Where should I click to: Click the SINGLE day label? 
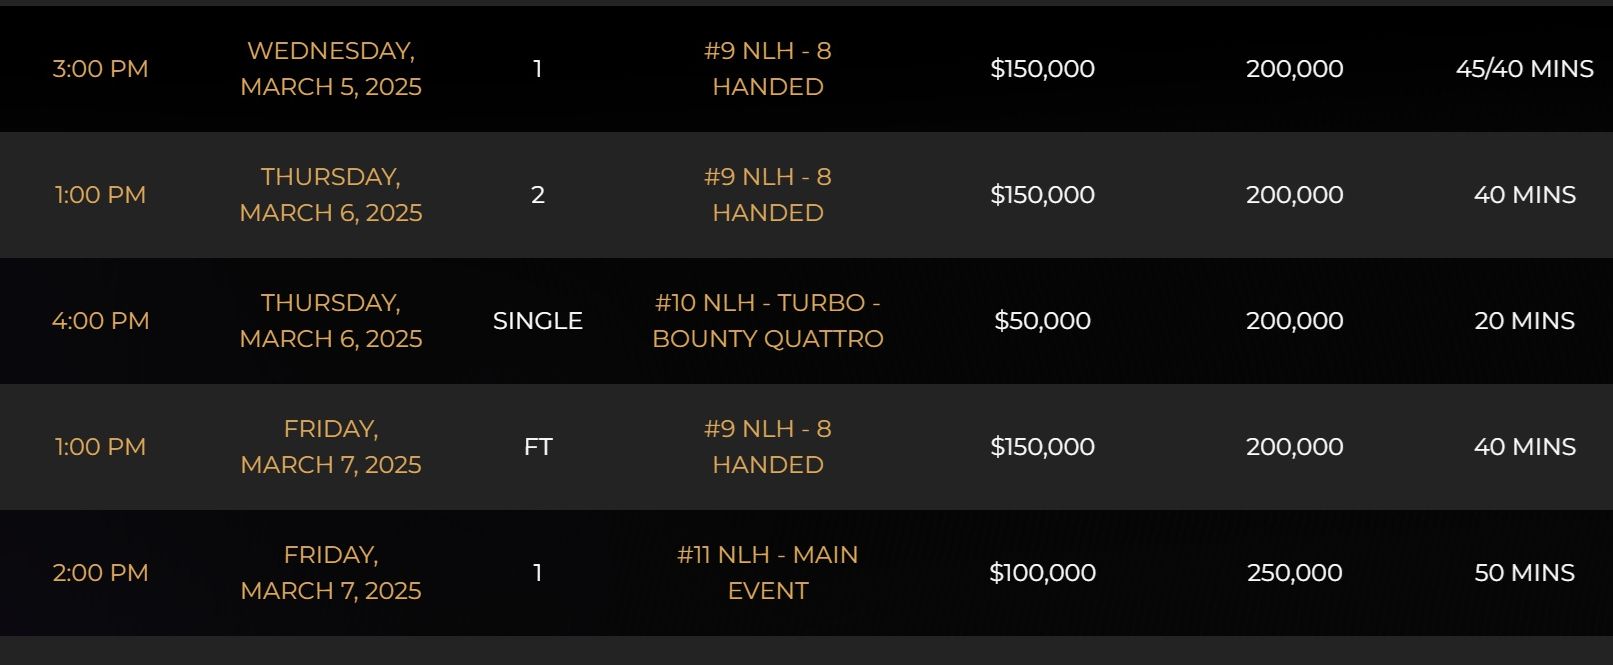538,321
